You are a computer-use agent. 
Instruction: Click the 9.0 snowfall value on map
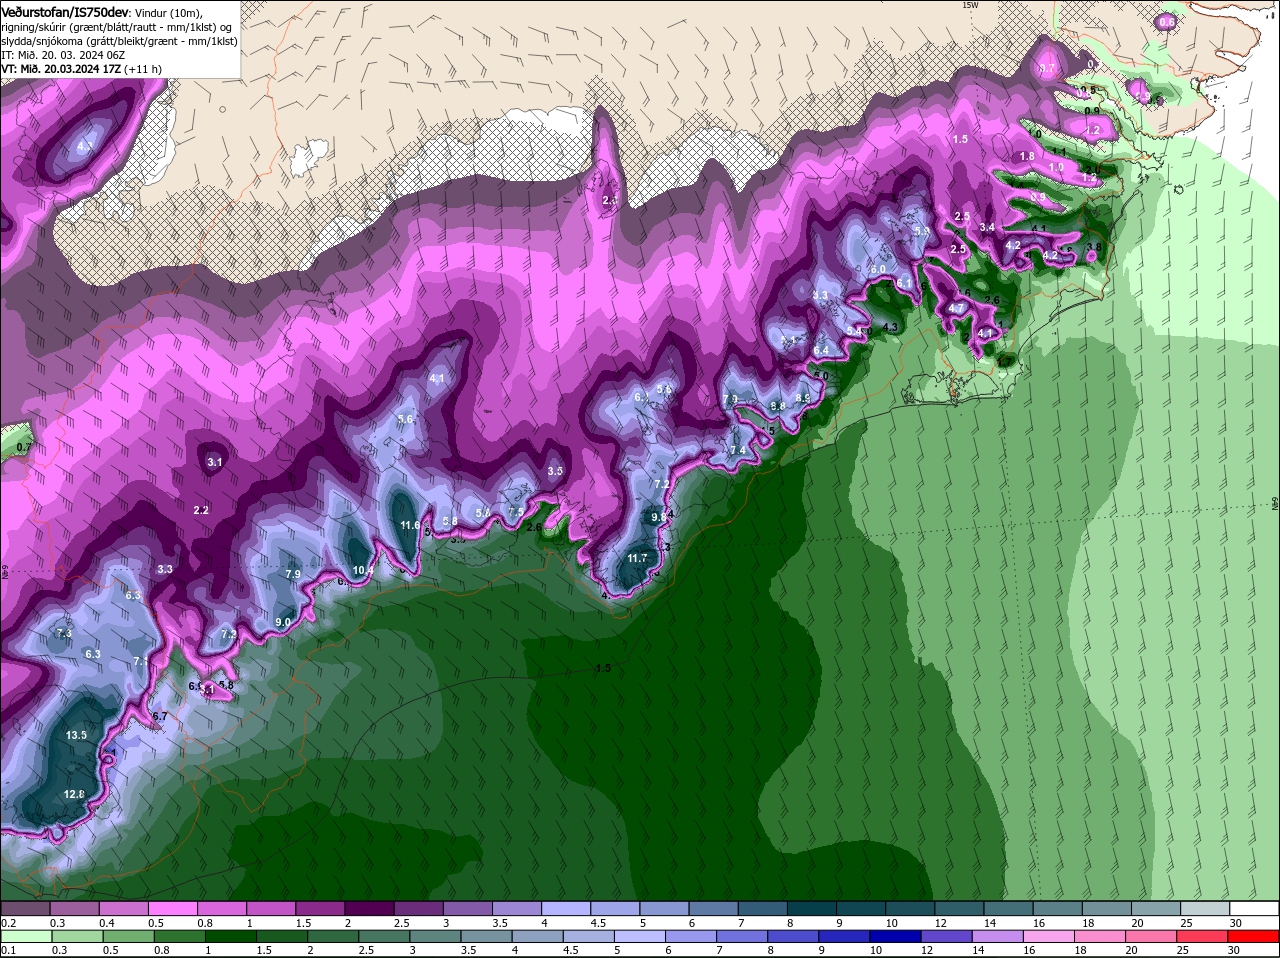282,622
